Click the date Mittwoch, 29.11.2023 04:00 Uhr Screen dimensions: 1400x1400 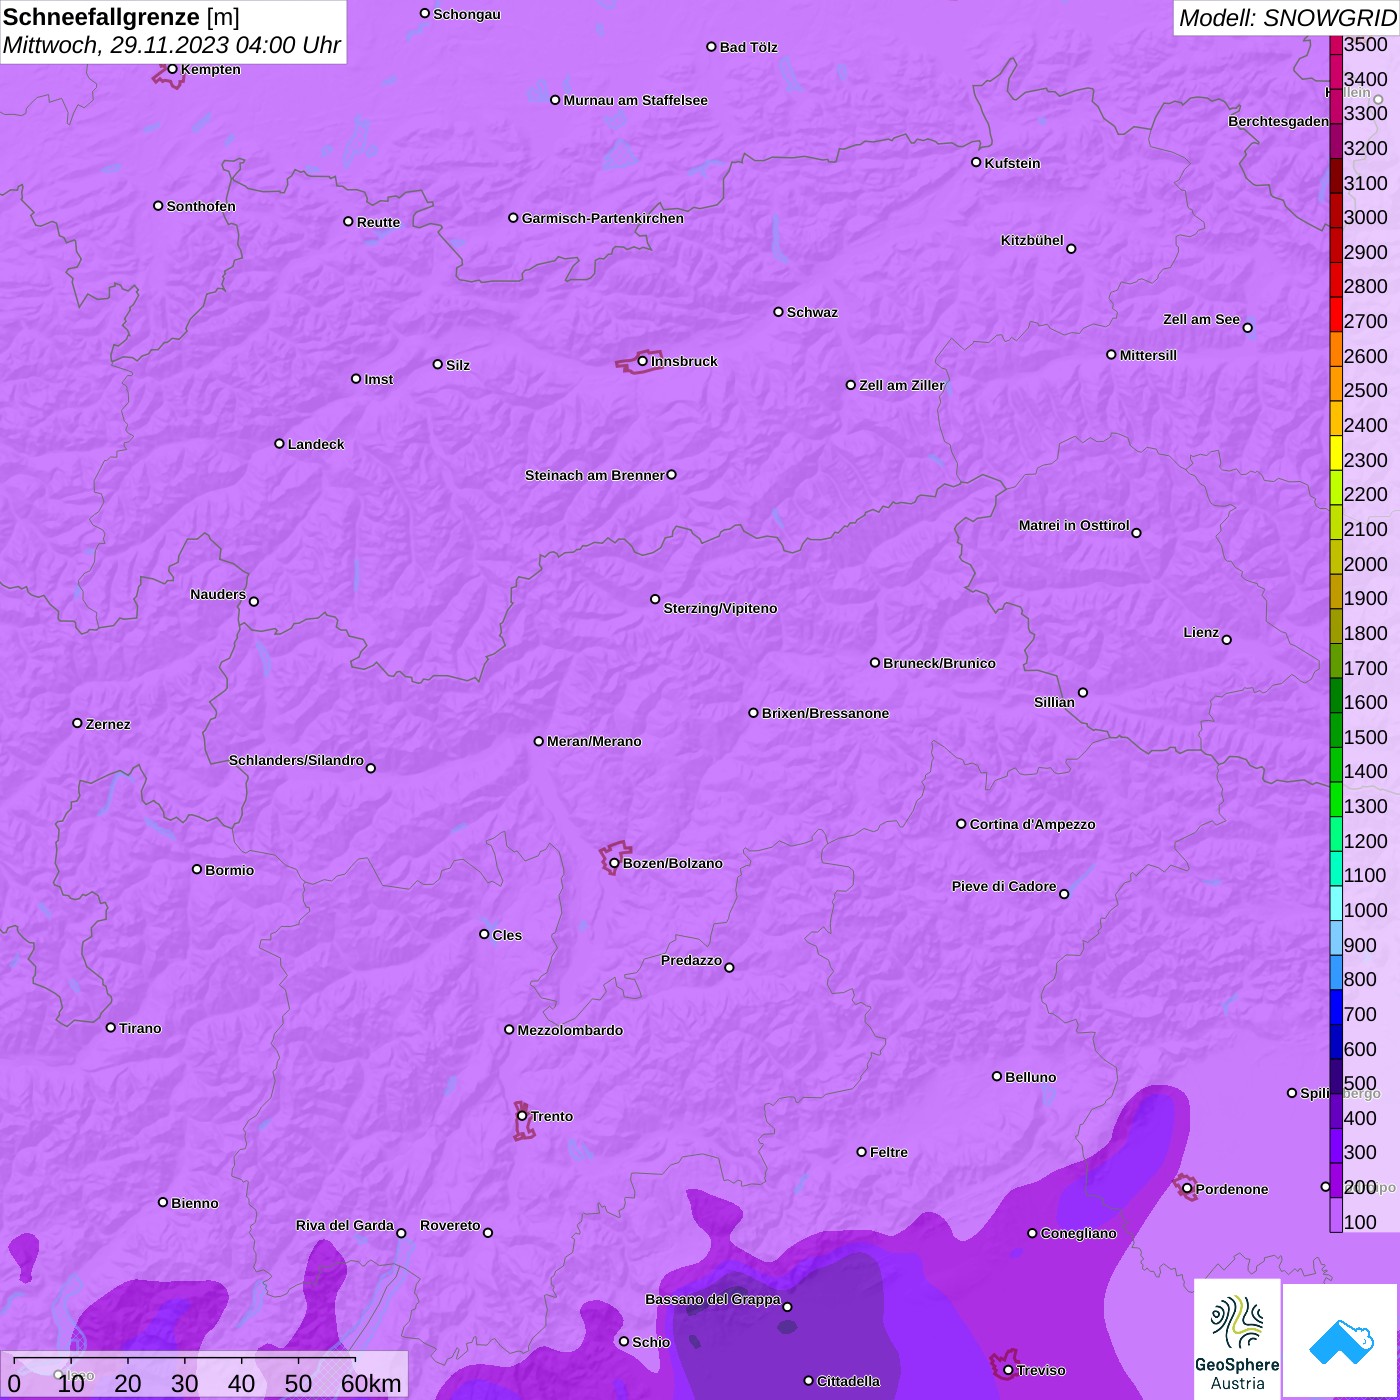click(x=172, y=45)
